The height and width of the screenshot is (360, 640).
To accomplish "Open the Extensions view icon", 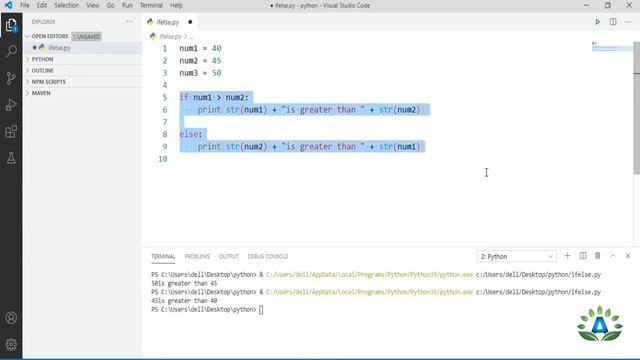I will point(11,131).
